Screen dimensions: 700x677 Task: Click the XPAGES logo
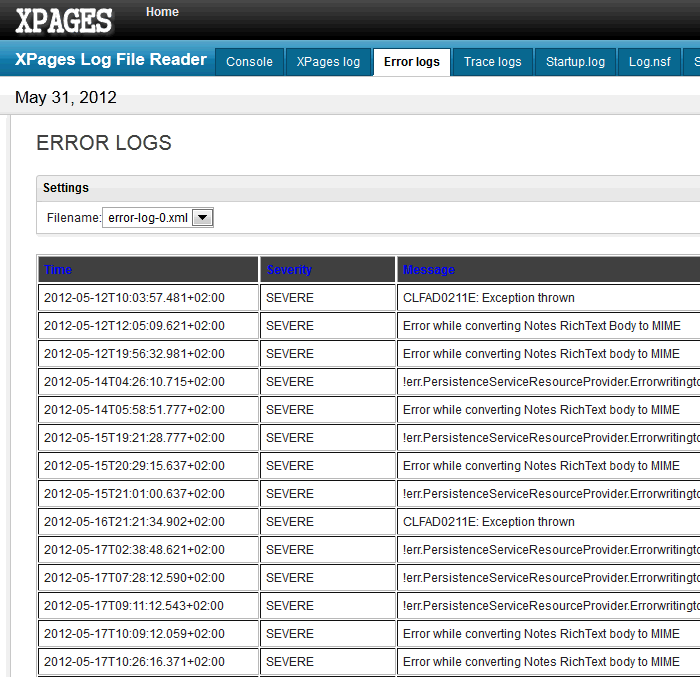(64, 20)
